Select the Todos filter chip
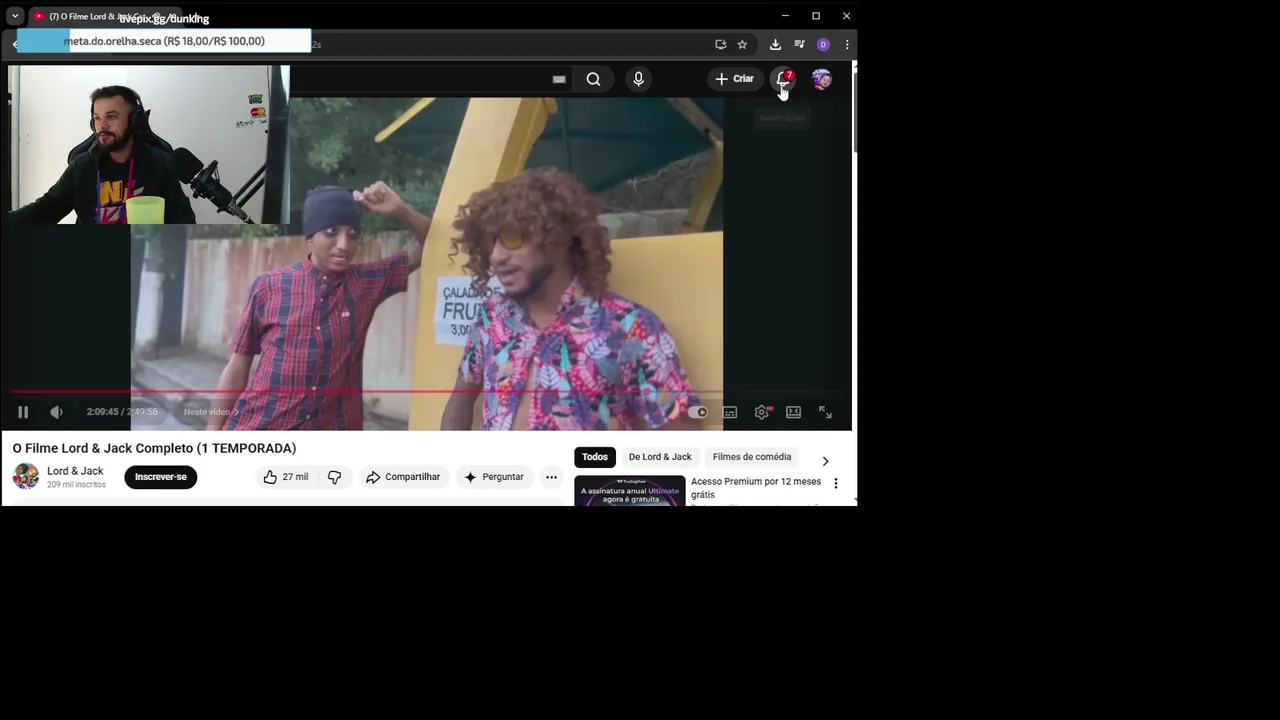Screen dimensions: 1280x720 [595, 457]
